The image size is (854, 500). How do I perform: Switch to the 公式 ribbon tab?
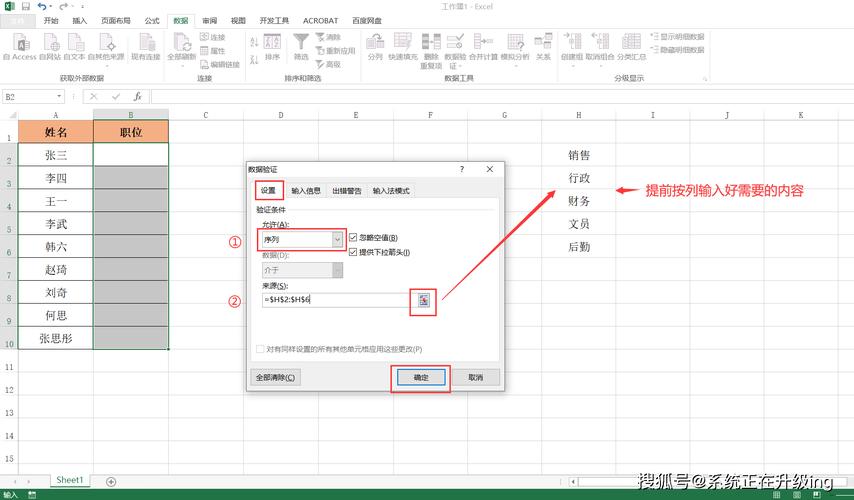pyautogui.click(x=152, y=21)
